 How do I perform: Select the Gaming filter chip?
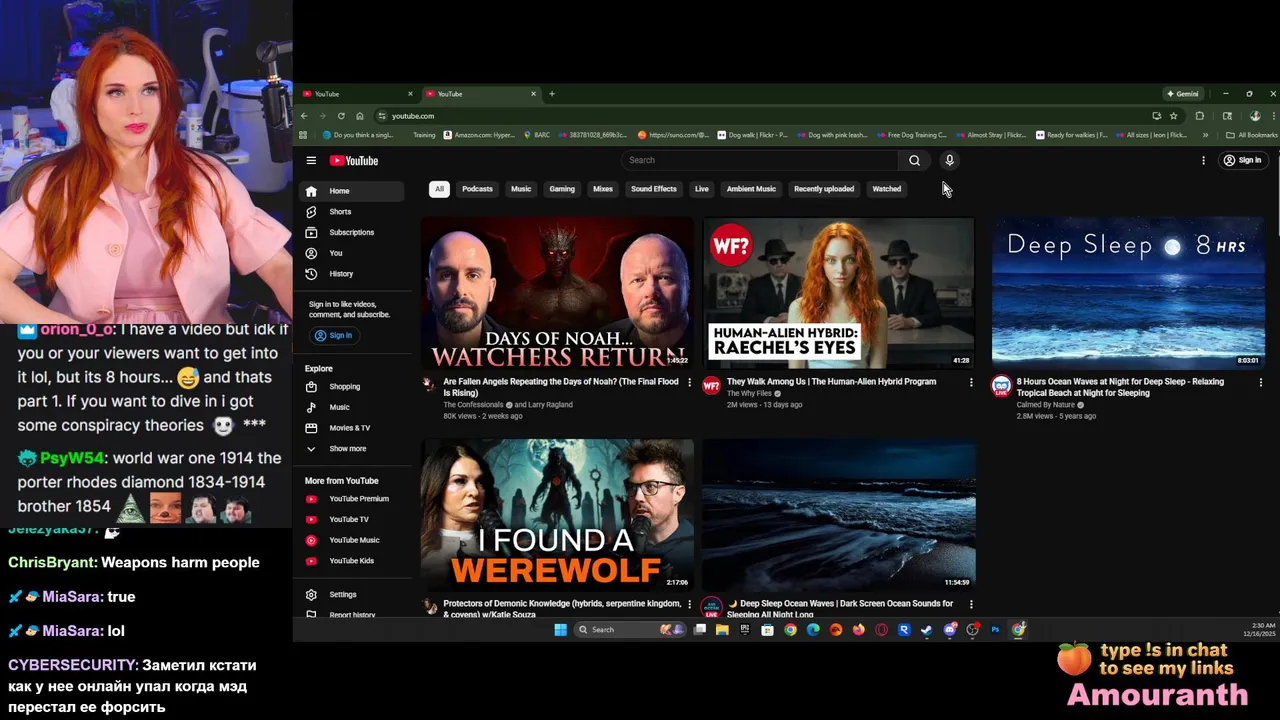tap(562, 189)
